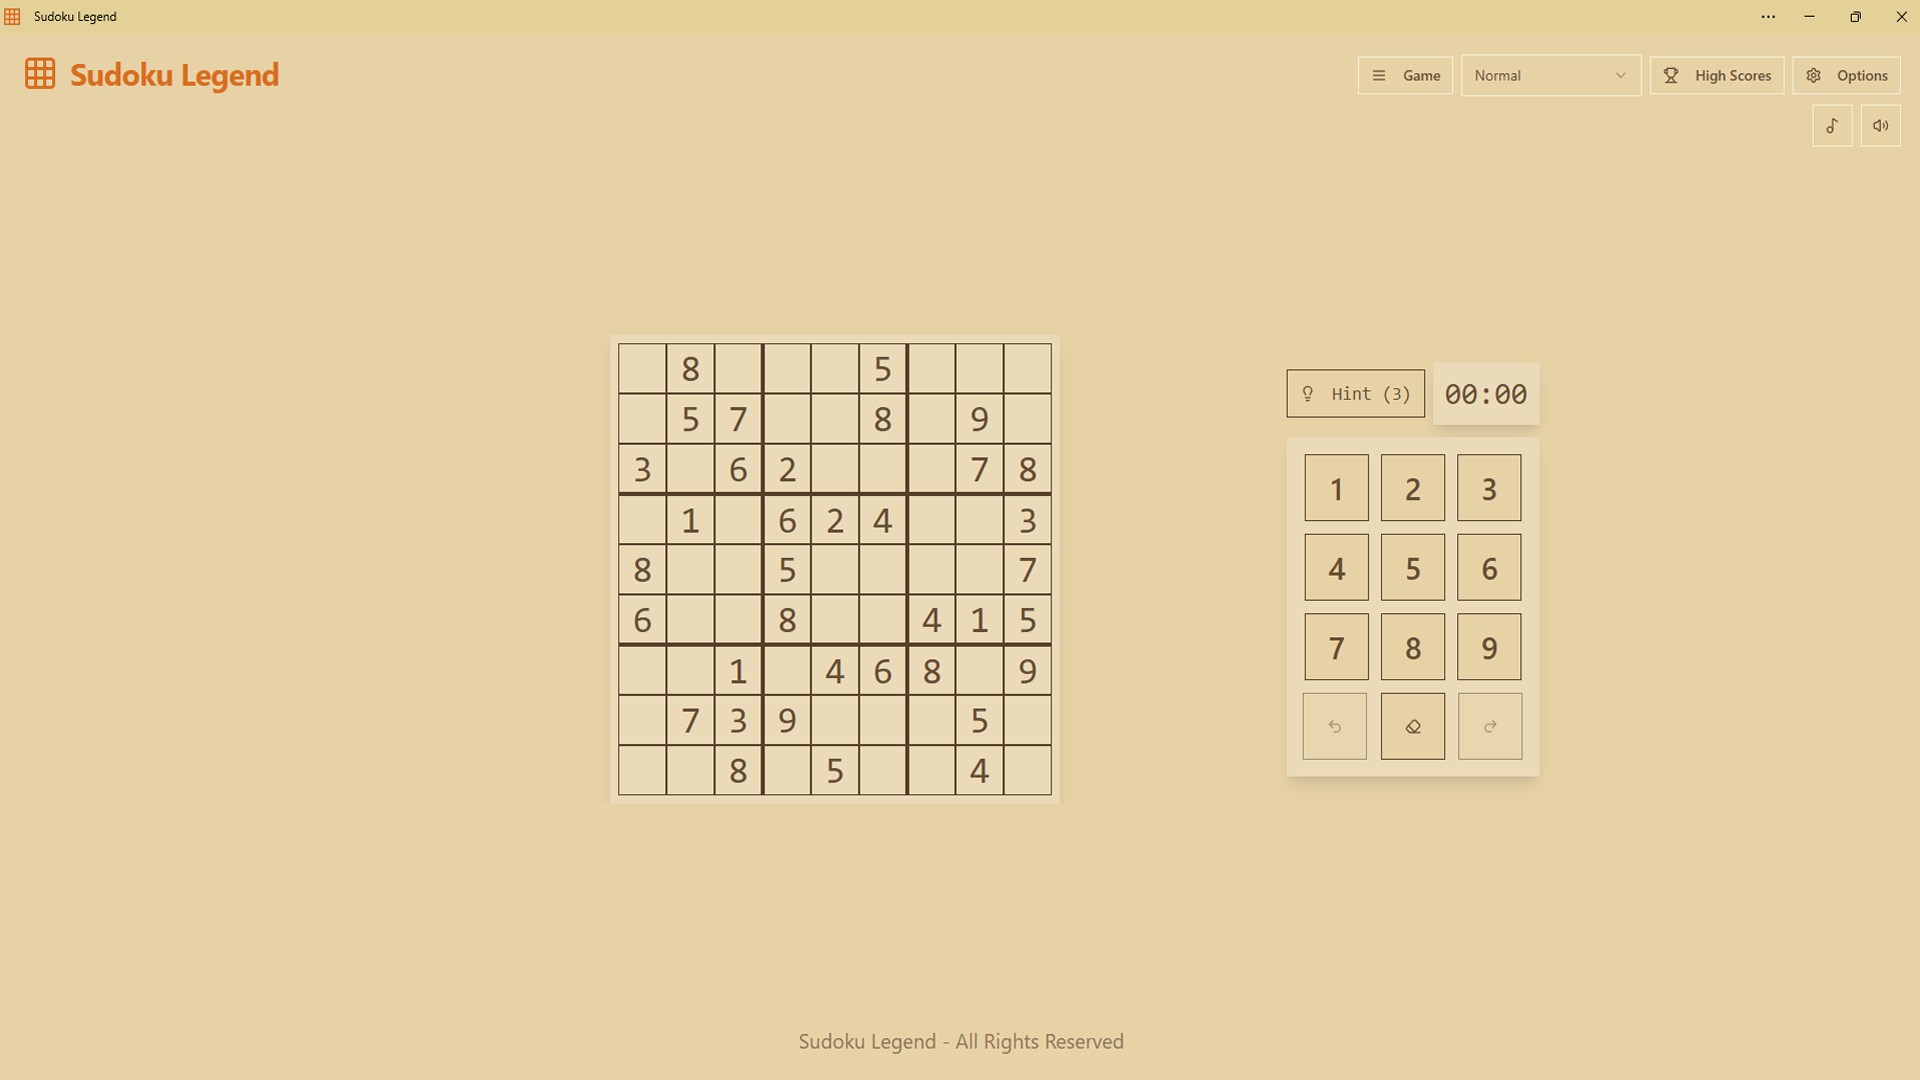Viewport: 1920px width, 1080px height.
Task: Use the Hint (3) lightbulb button
Action: tap(1355, 394)
